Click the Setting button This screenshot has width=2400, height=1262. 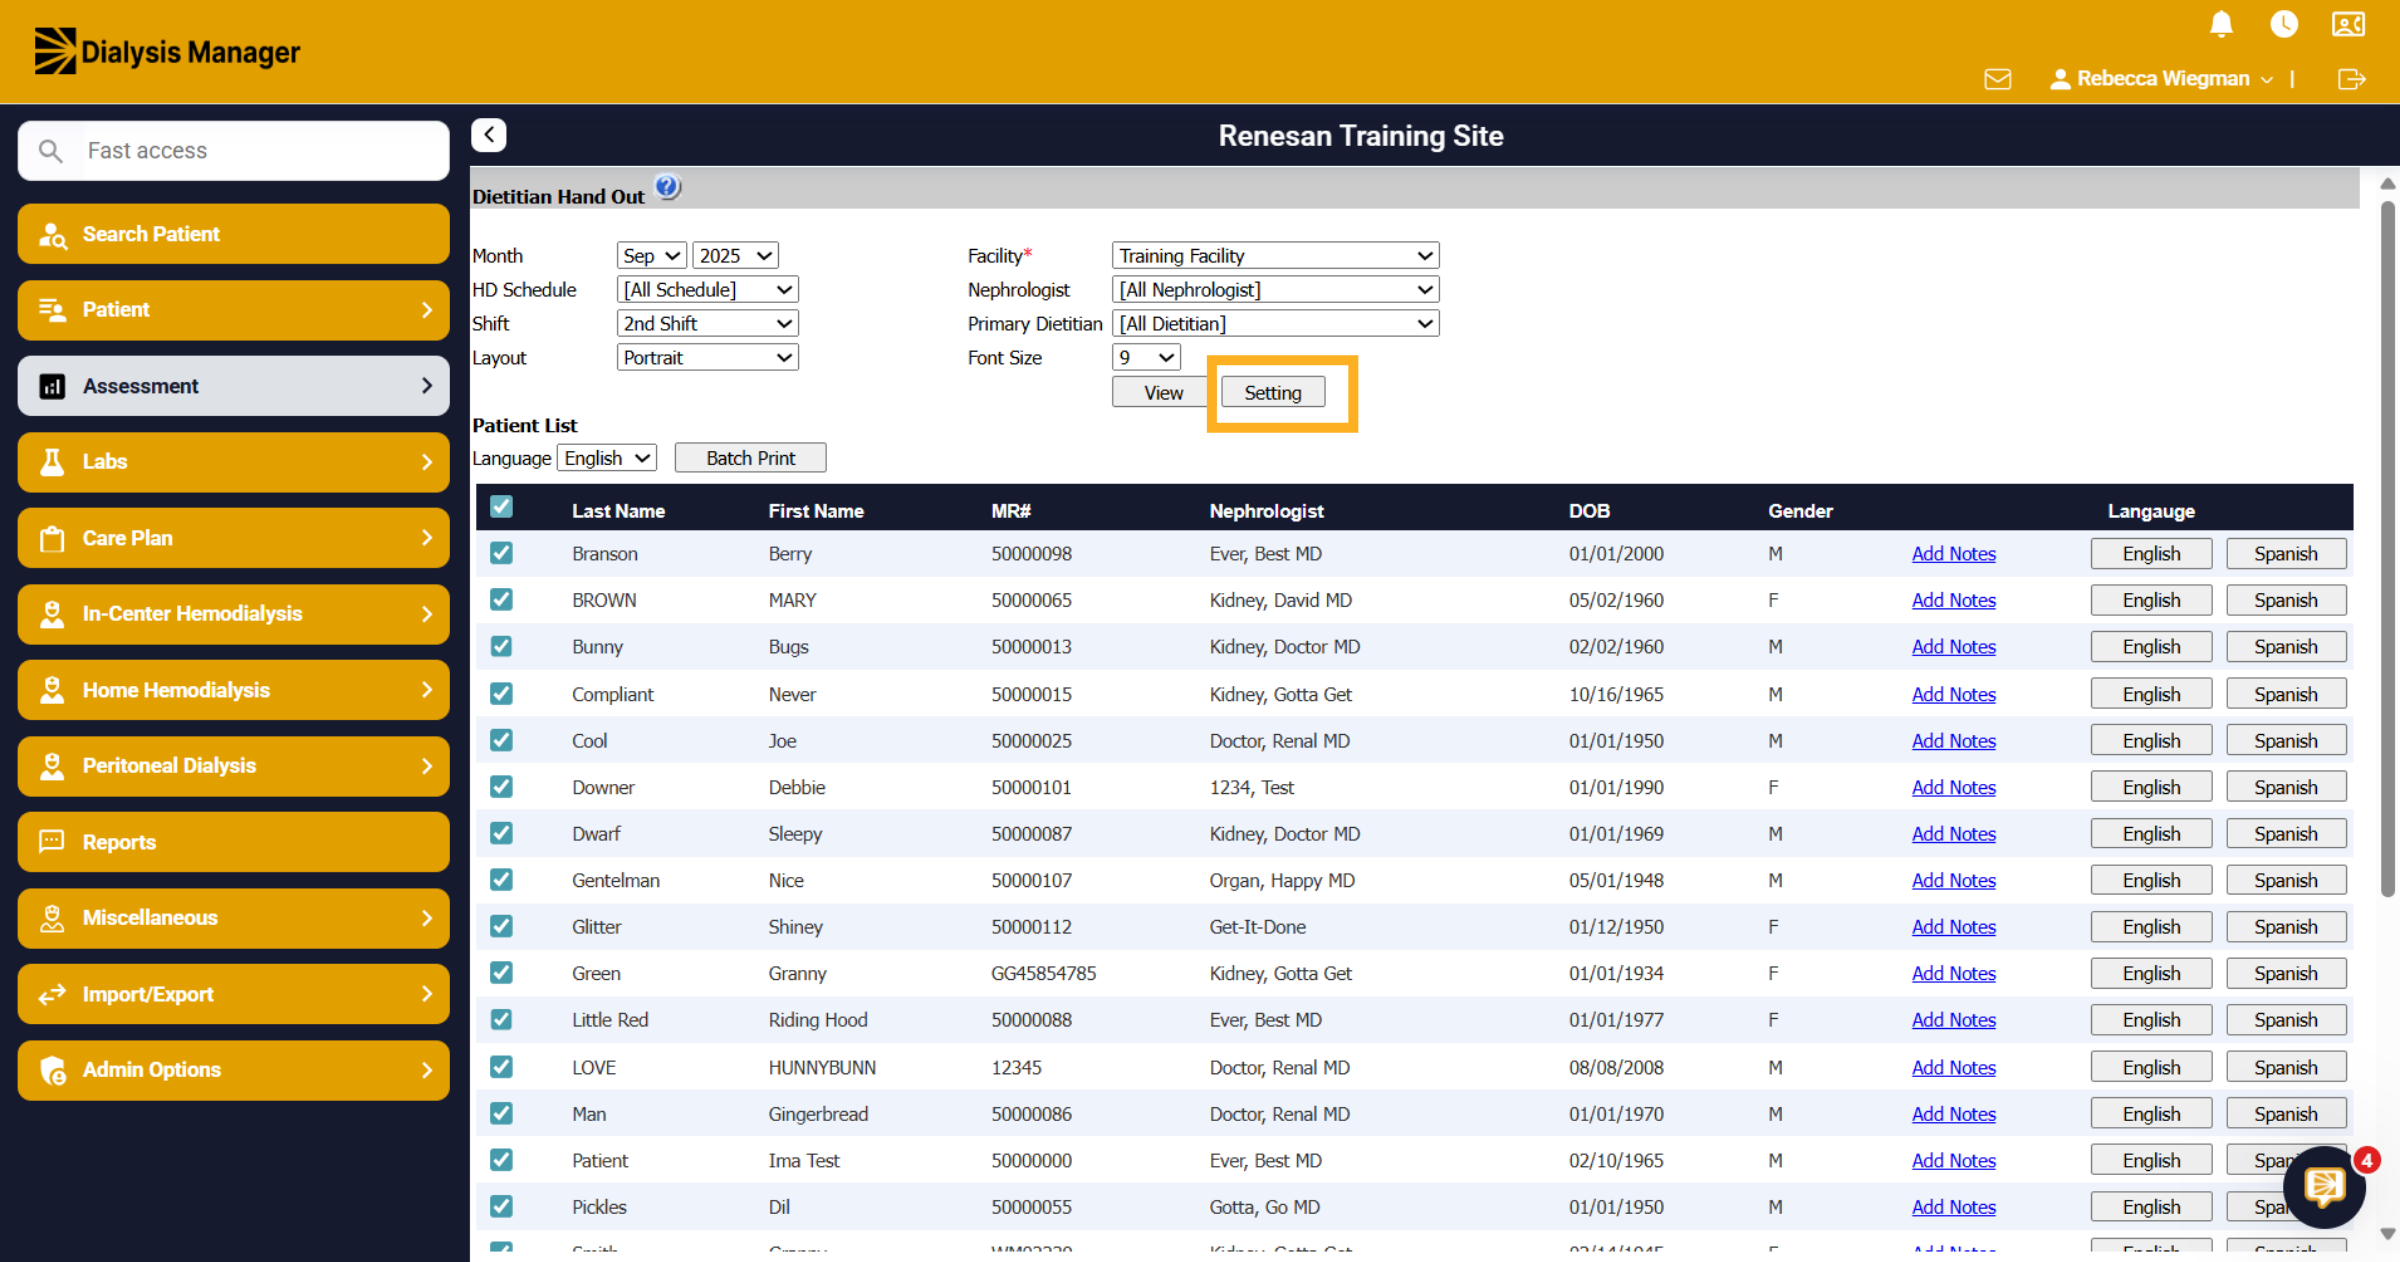tap(1272, 393)
